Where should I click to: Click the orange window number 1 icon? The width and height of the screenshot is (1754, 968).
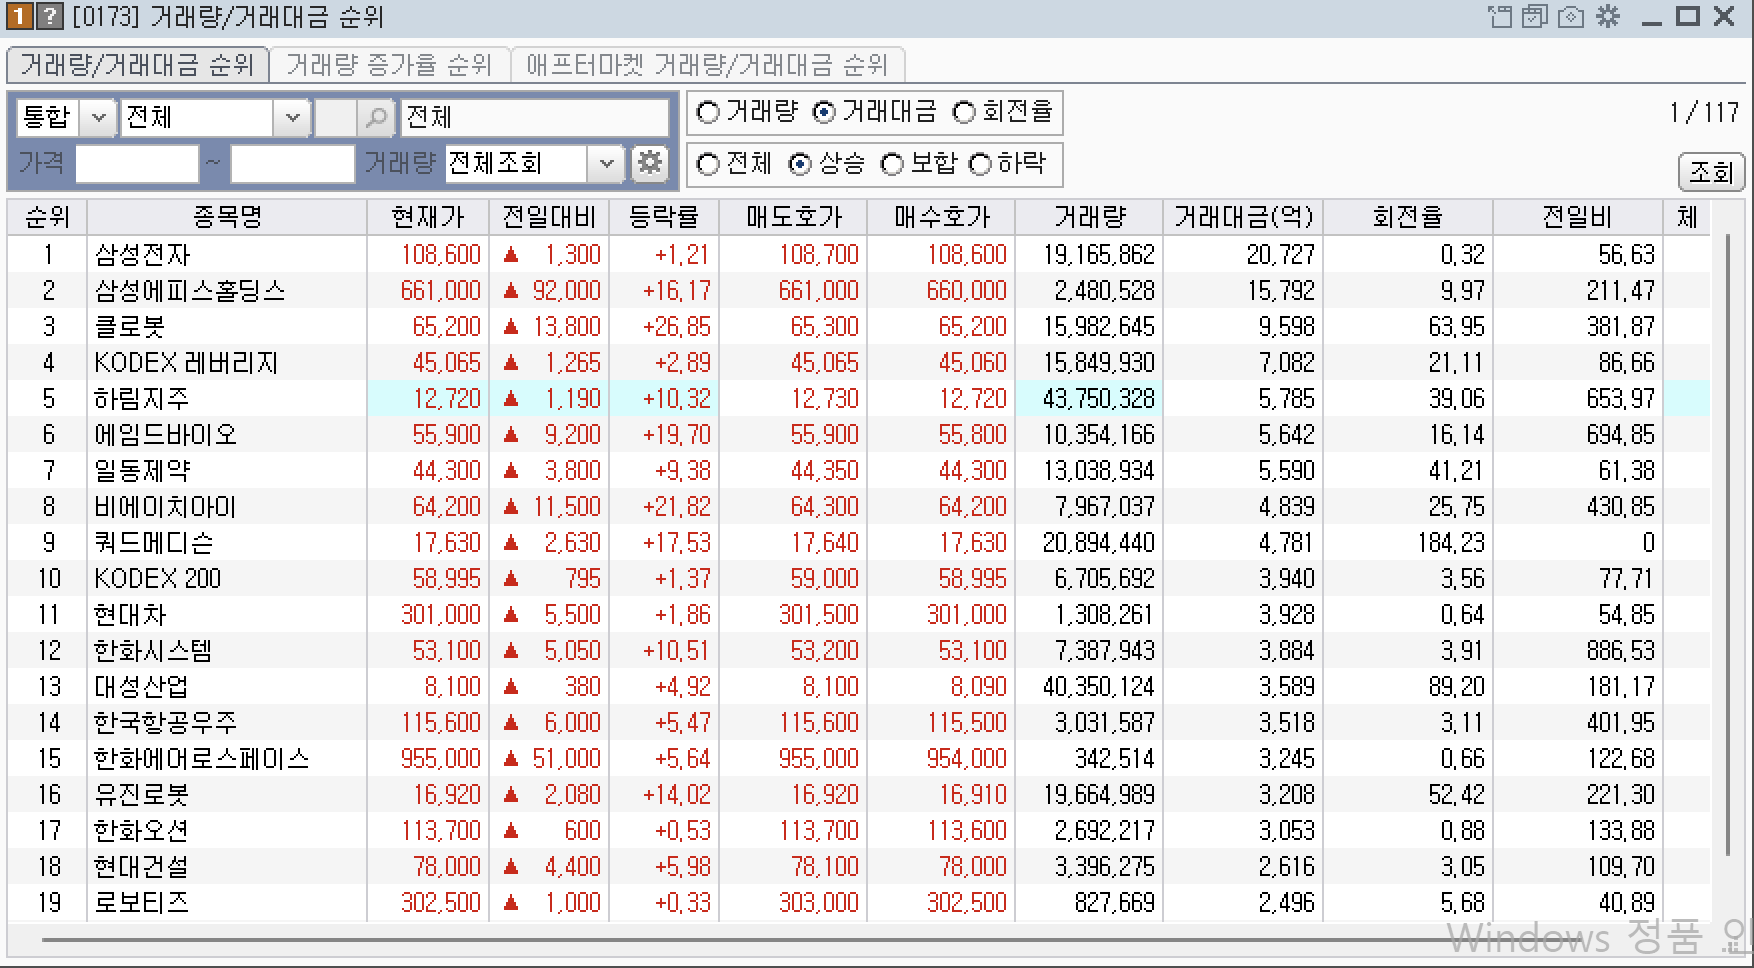tap(19, 17)
